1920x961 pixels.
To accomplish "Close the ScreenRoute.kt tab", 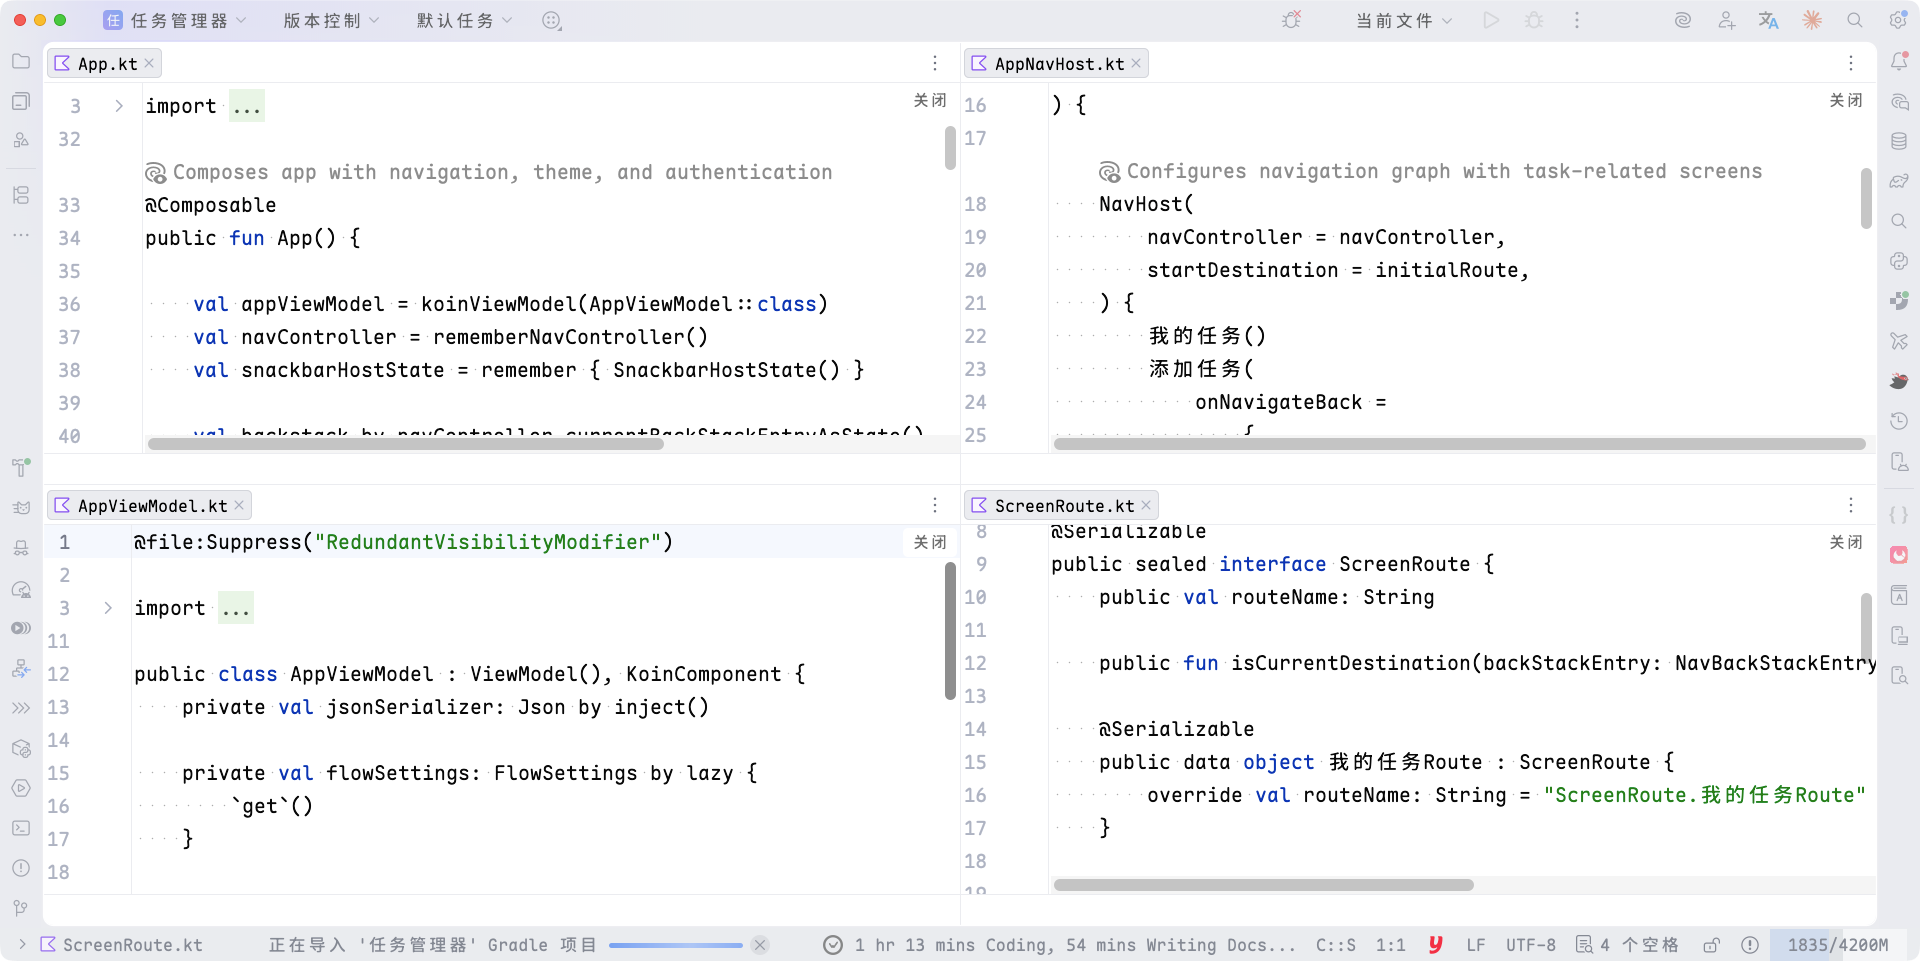I will (1146, 505).
